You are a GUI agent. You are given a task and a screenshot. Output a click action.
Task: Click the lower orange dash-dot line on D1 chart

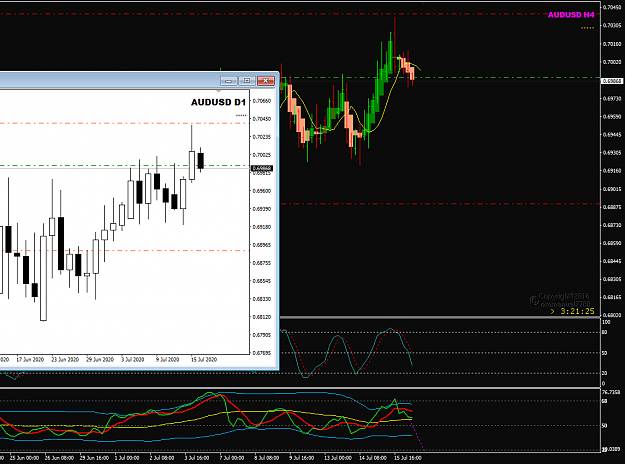pyautogui.click(x=124, y=251)
